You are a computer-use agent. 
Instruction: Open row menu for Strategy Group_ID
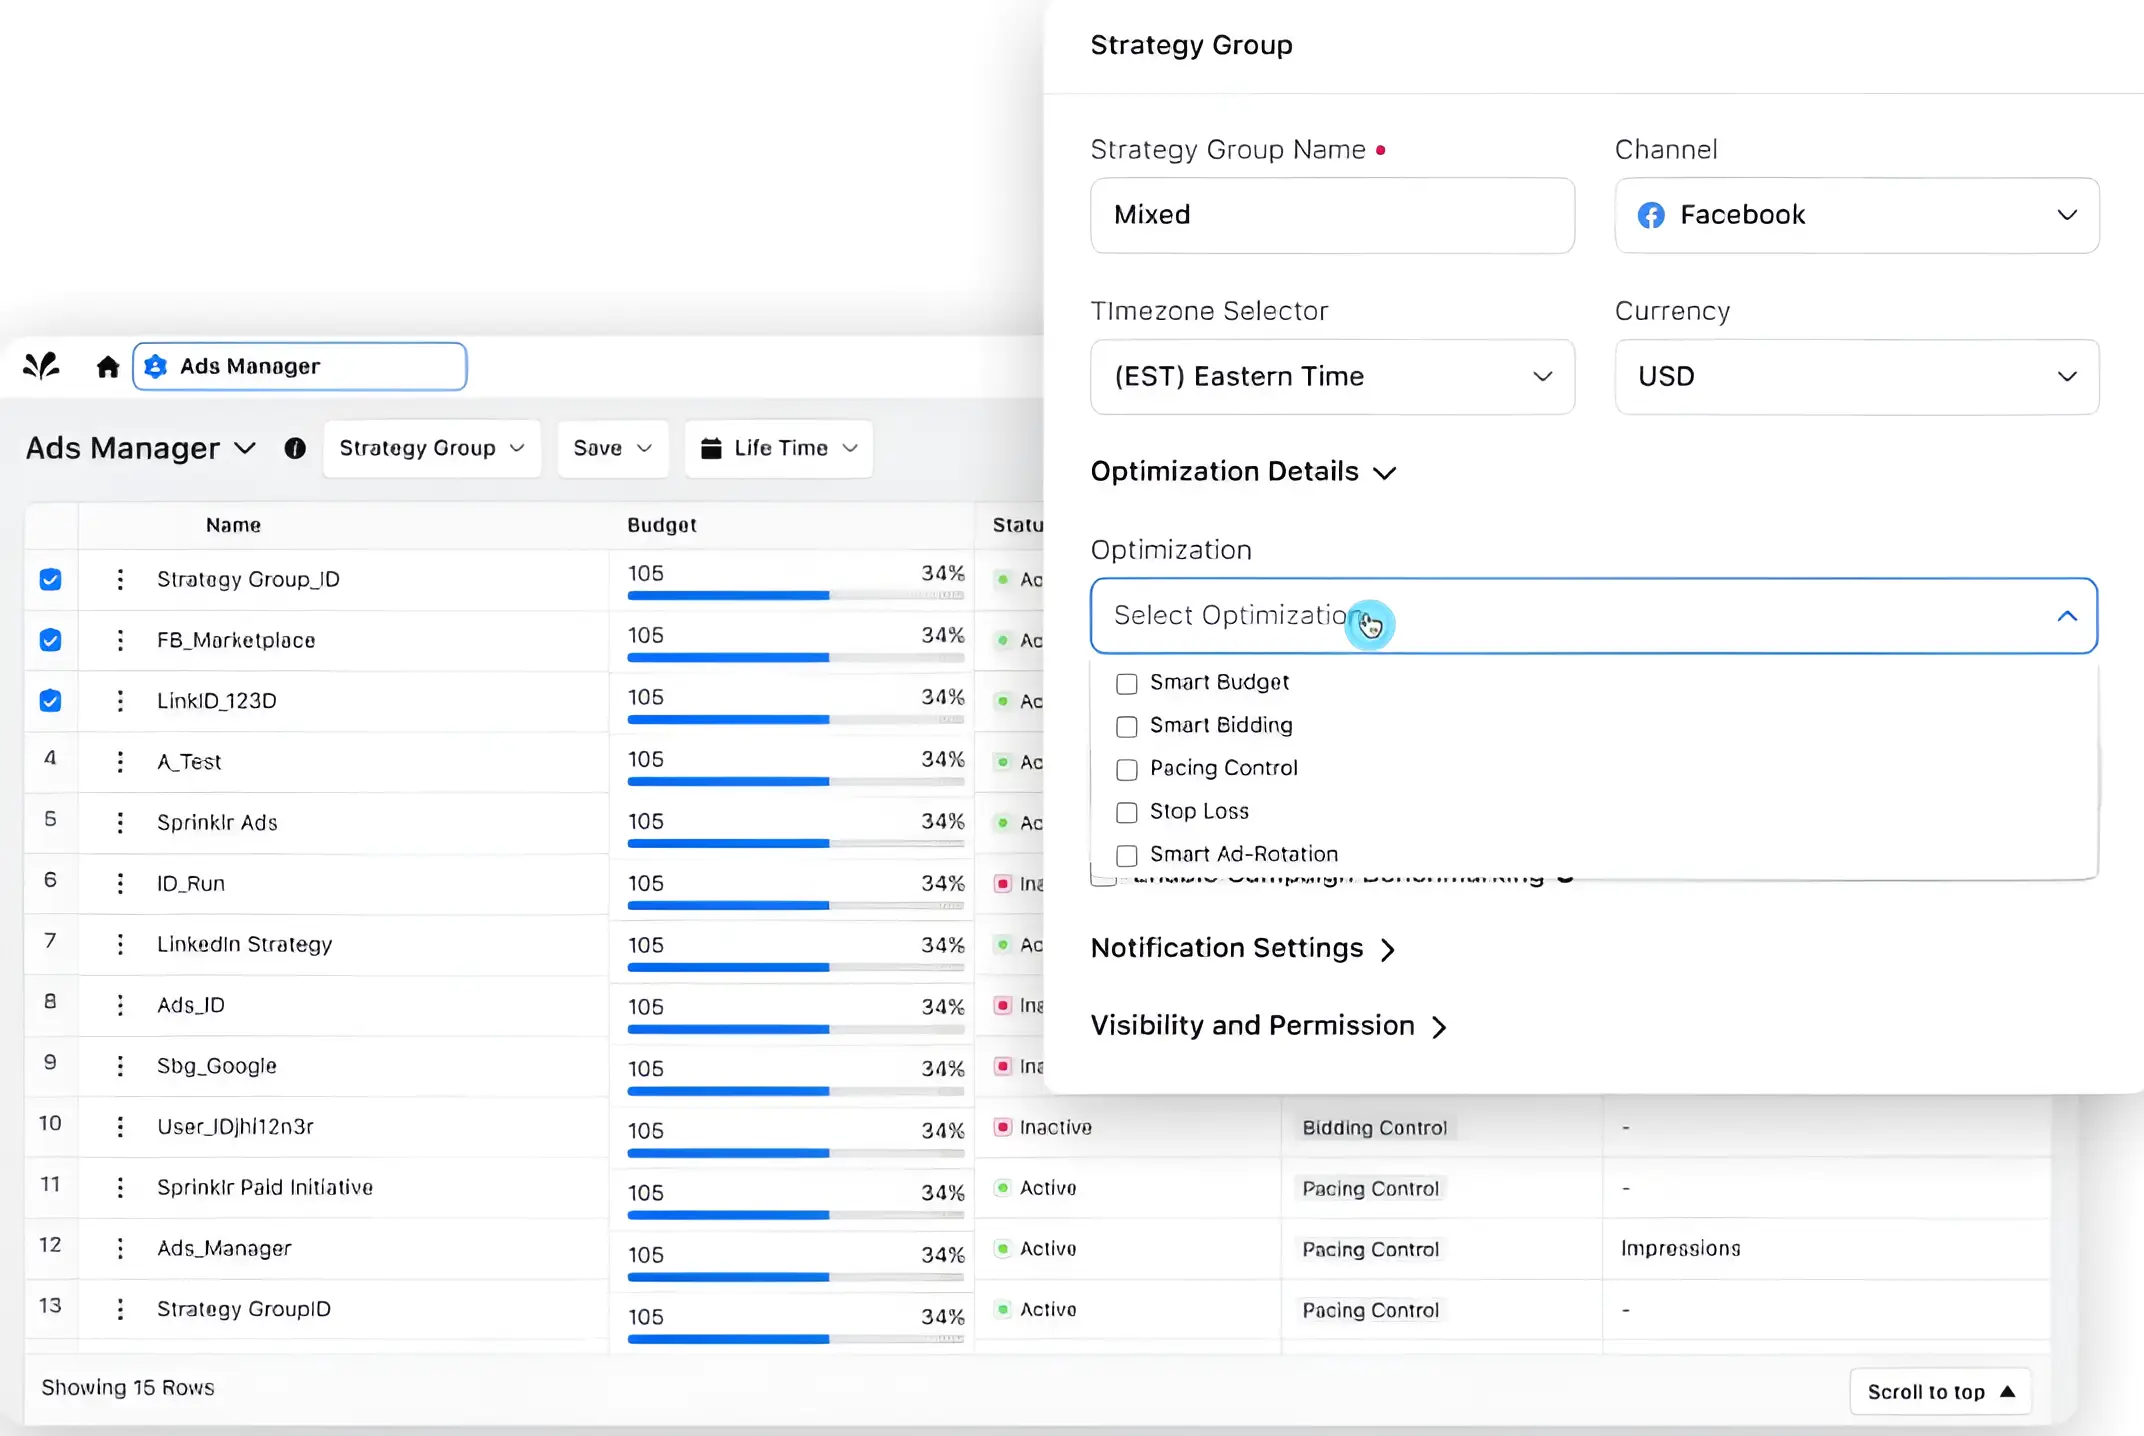coord(120,579)
